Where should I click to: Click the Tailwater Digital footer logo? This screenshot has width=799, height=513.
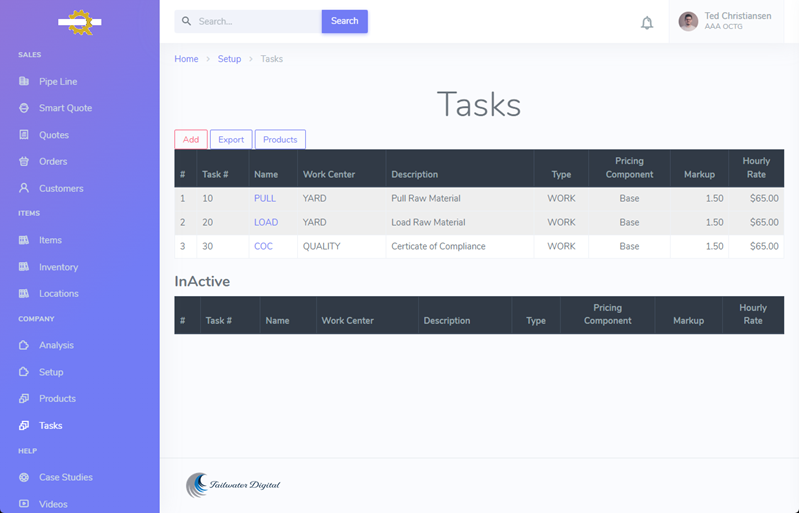tap(233, 485)
